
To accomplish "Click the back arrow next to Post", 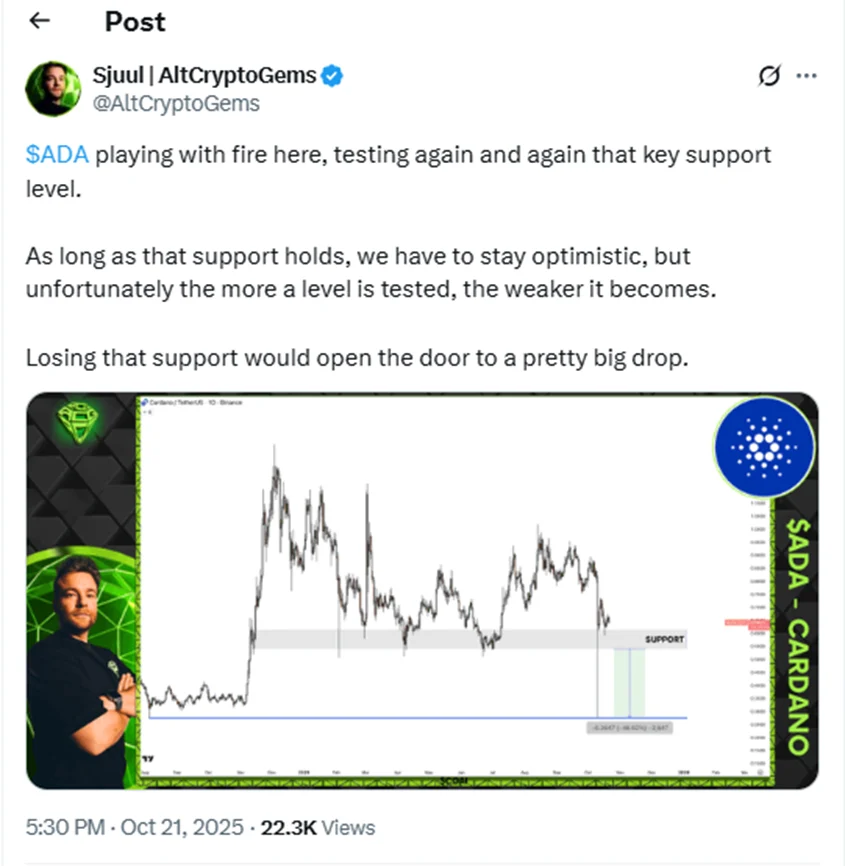I will coord(41,22).
